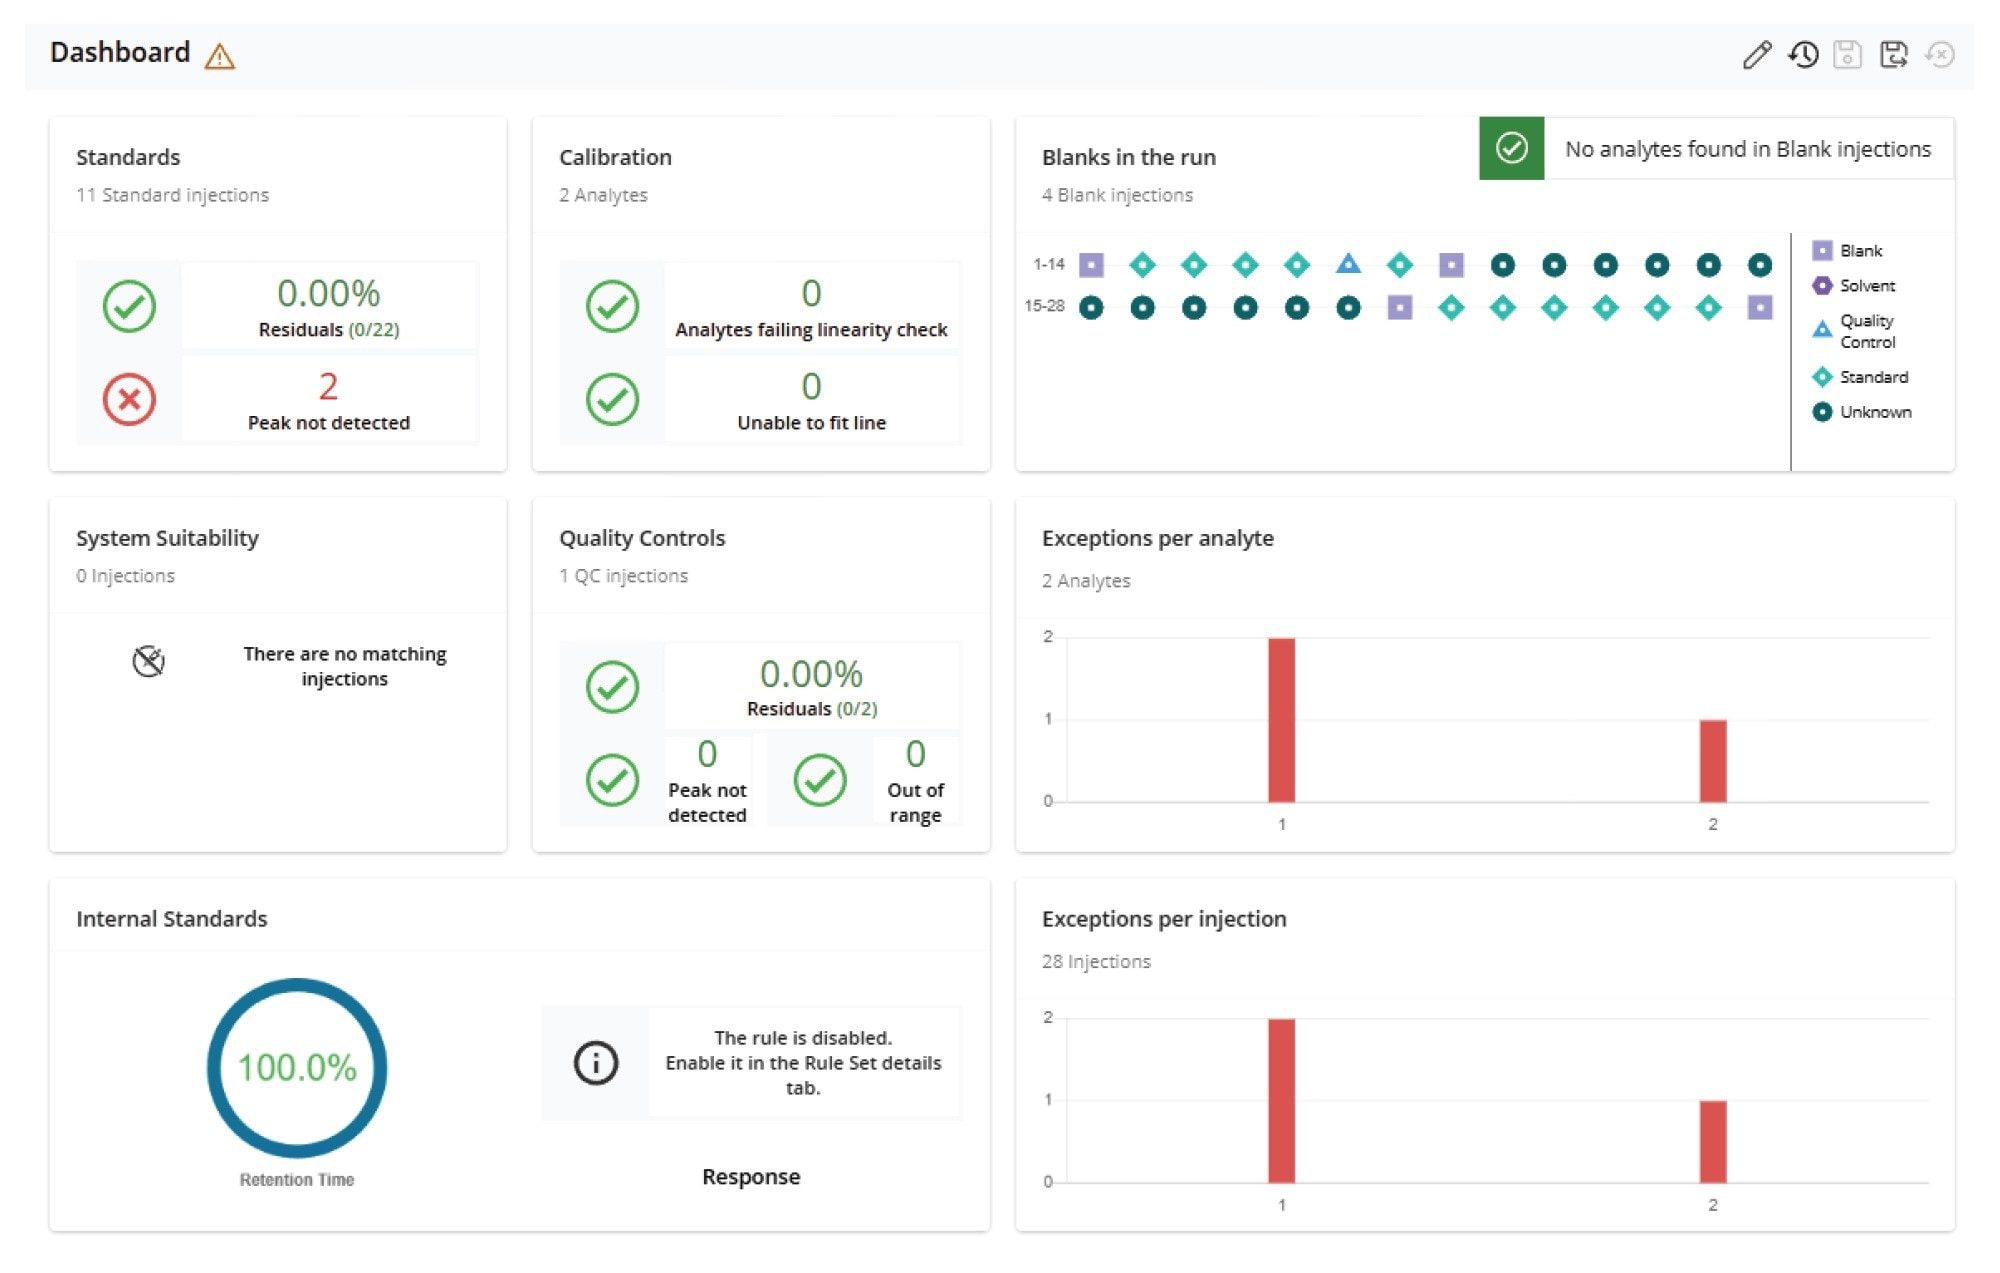Open the dashboard history with the clock icon
The image size is (2000, 1273).
click(x=1803, y=57)
